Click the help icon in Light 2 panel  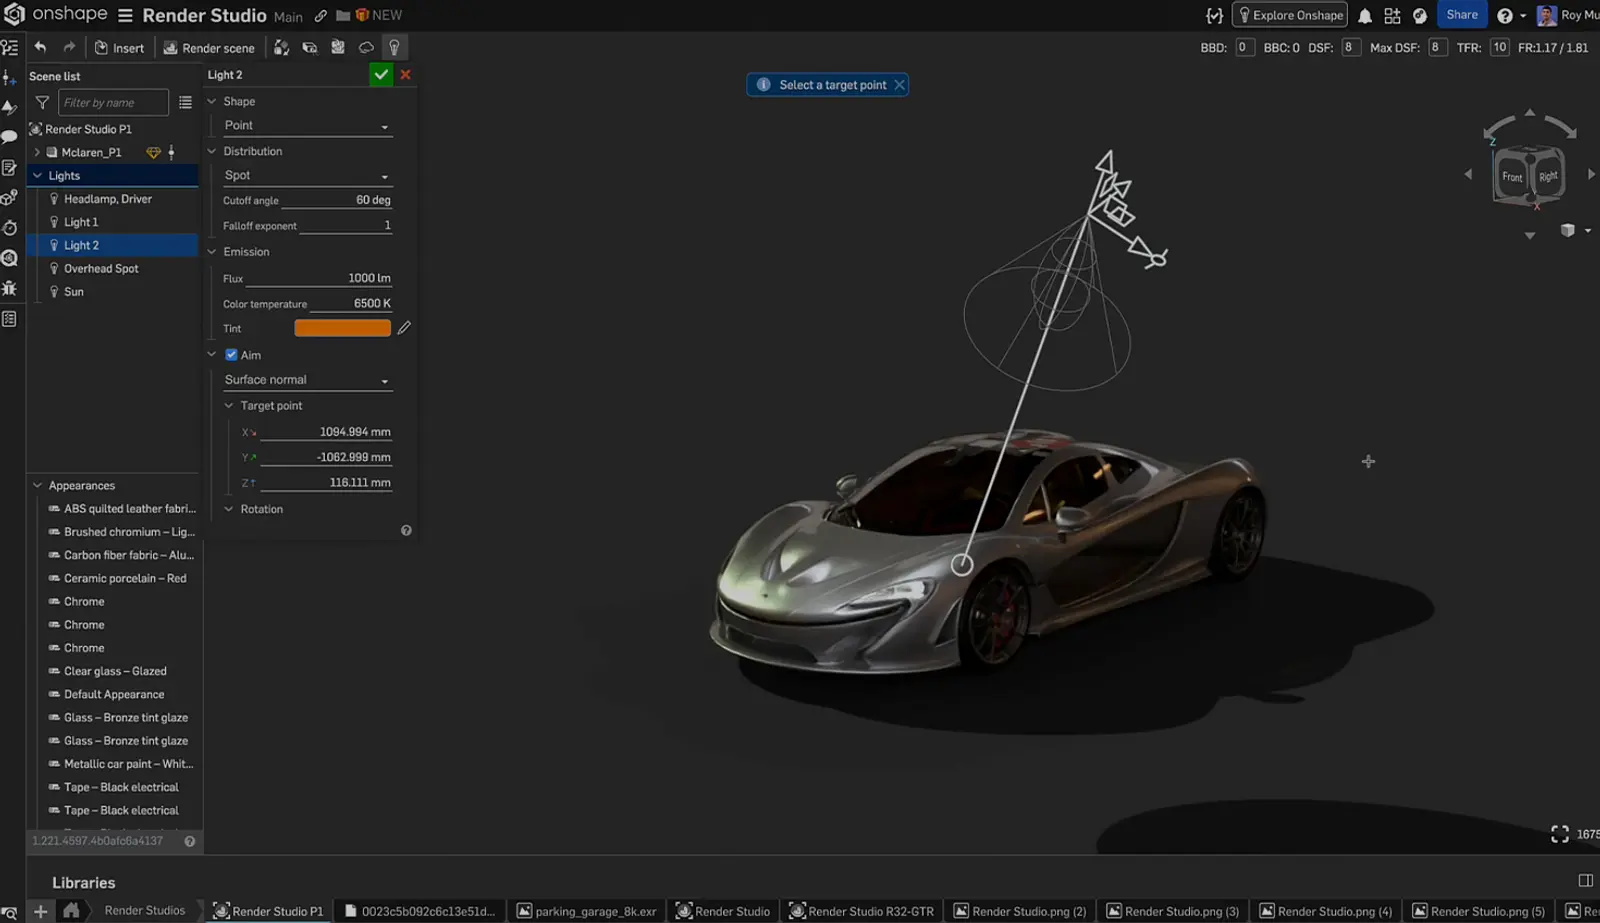[x=406, y=531]
